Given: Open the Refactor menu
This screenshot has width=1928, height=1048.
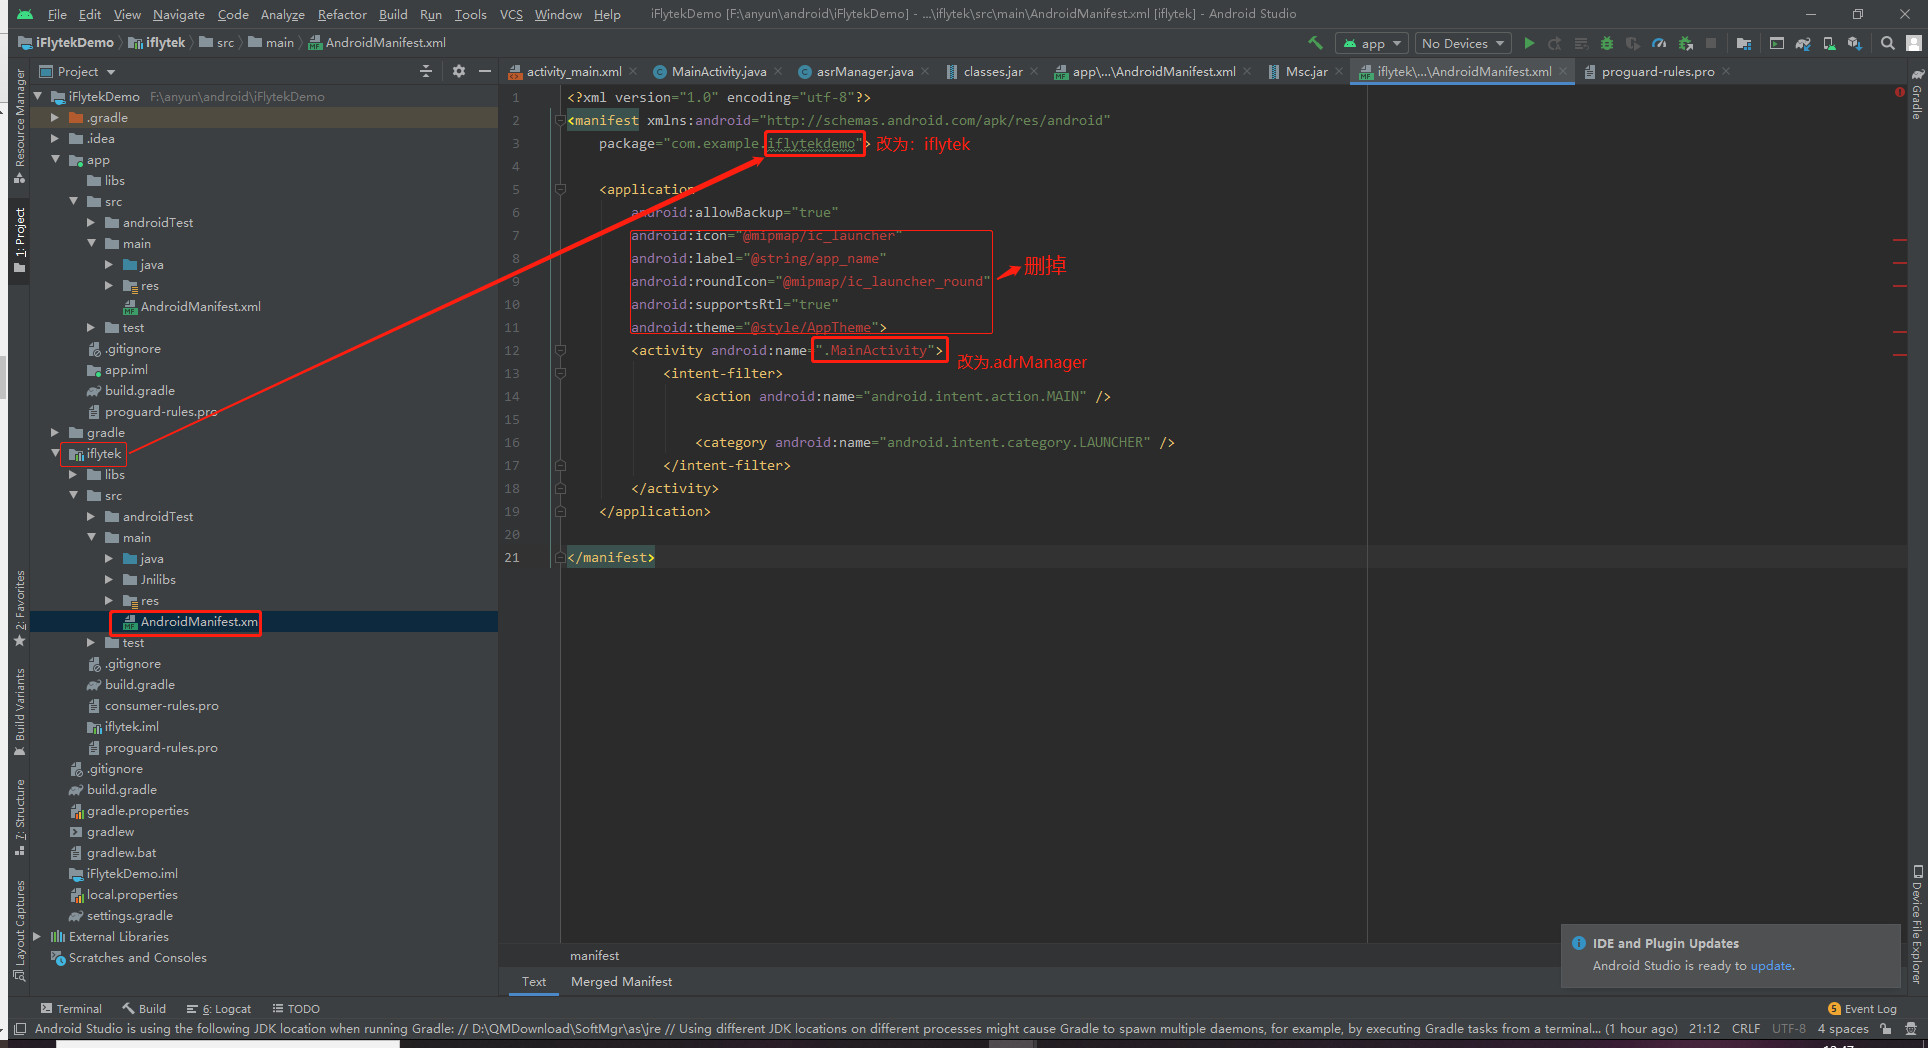Looking at the screenshot, I should coord(342,14).
